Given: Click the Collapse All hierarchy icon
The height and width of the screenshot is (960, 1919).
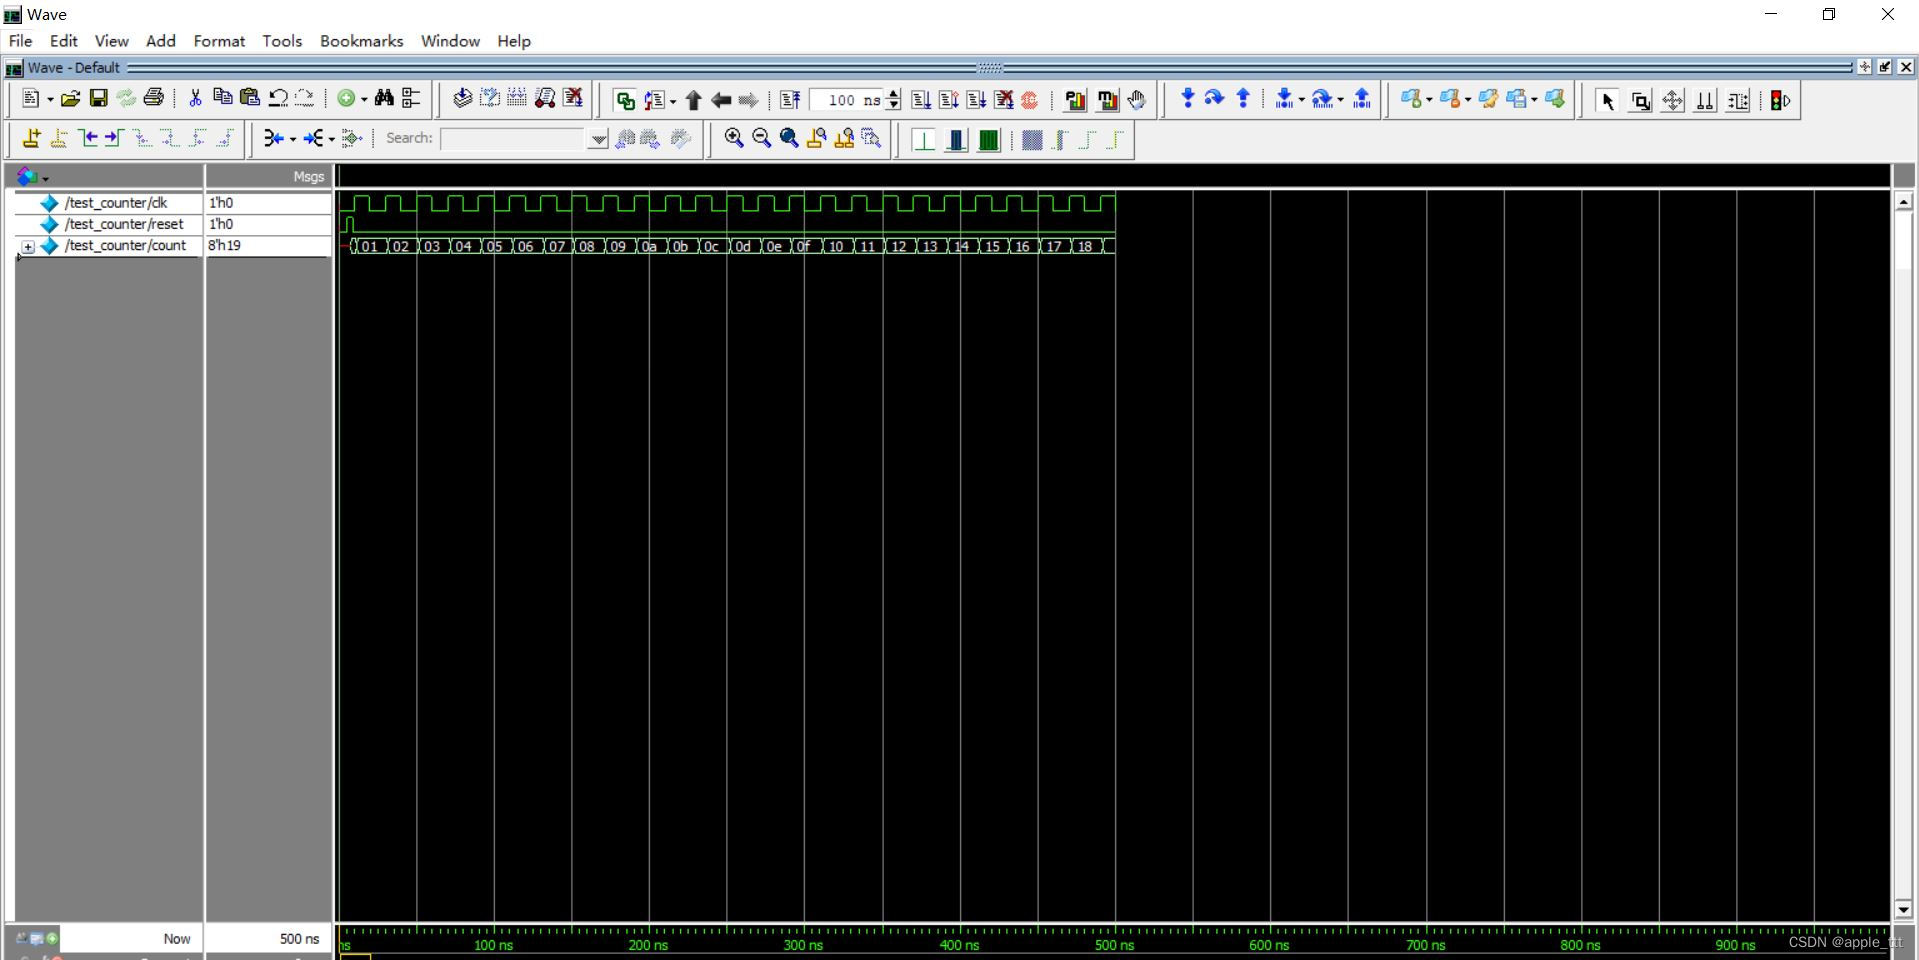Looking at the screenshot, I should pos(411,98).
